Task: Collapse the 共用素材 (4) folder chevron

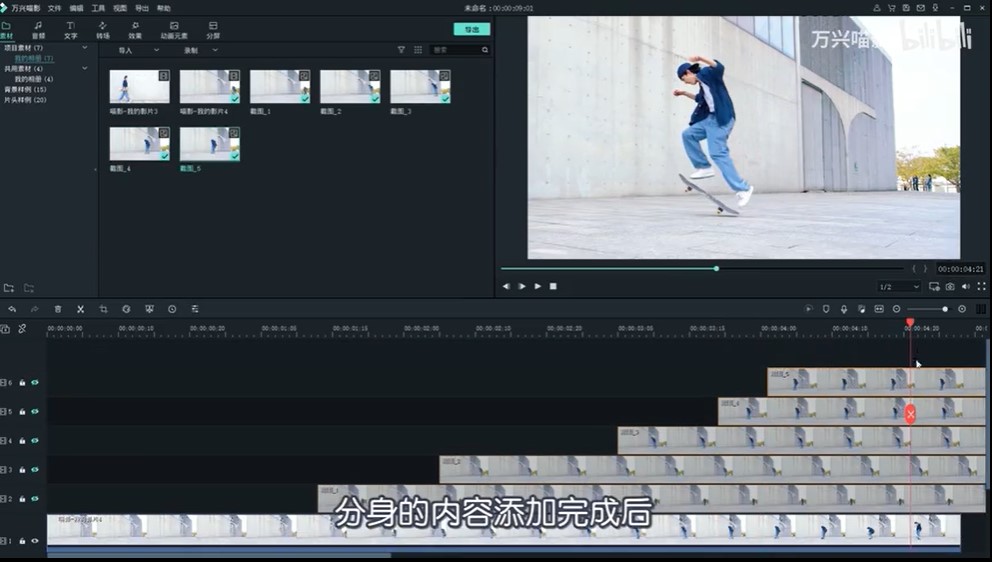Action: click(85, 68)
